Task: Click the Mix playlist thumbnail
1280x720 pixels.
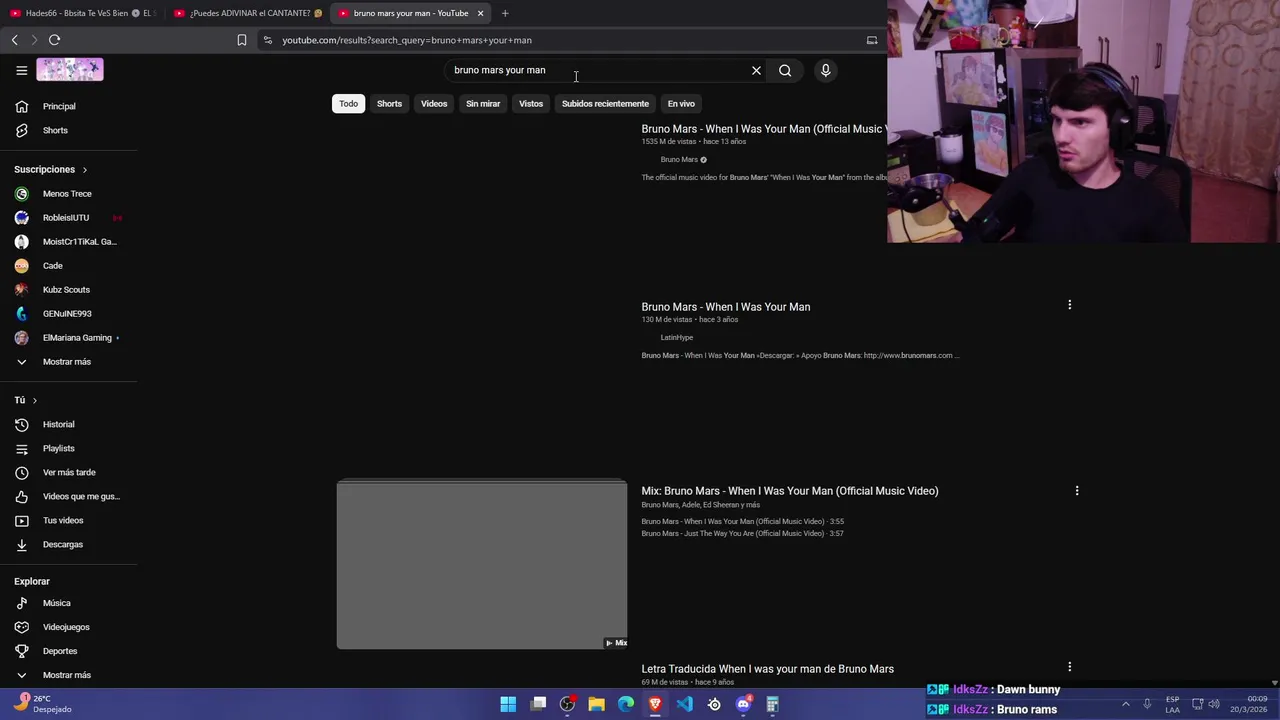Action: (482, 565)
